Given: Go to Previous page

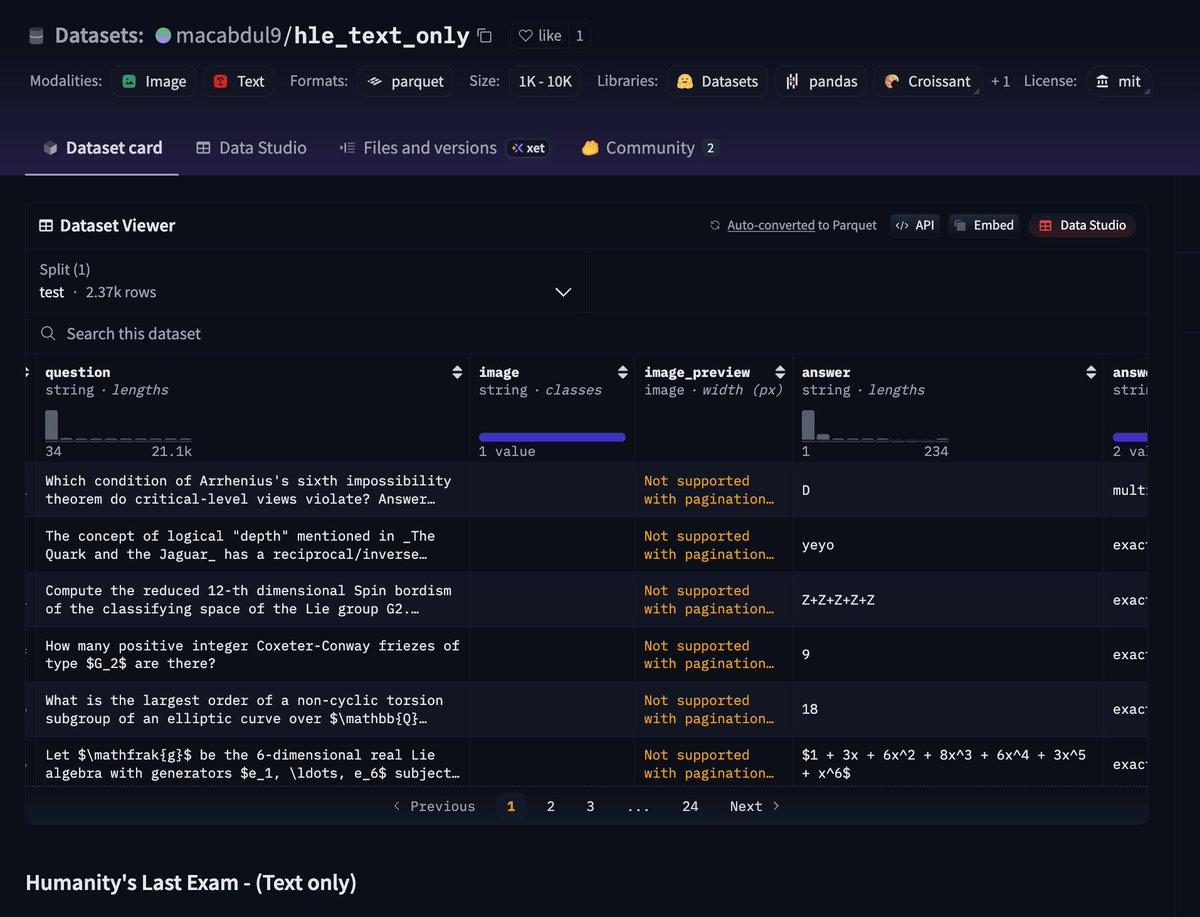Looking at the screenshot, I should (434, 806).
